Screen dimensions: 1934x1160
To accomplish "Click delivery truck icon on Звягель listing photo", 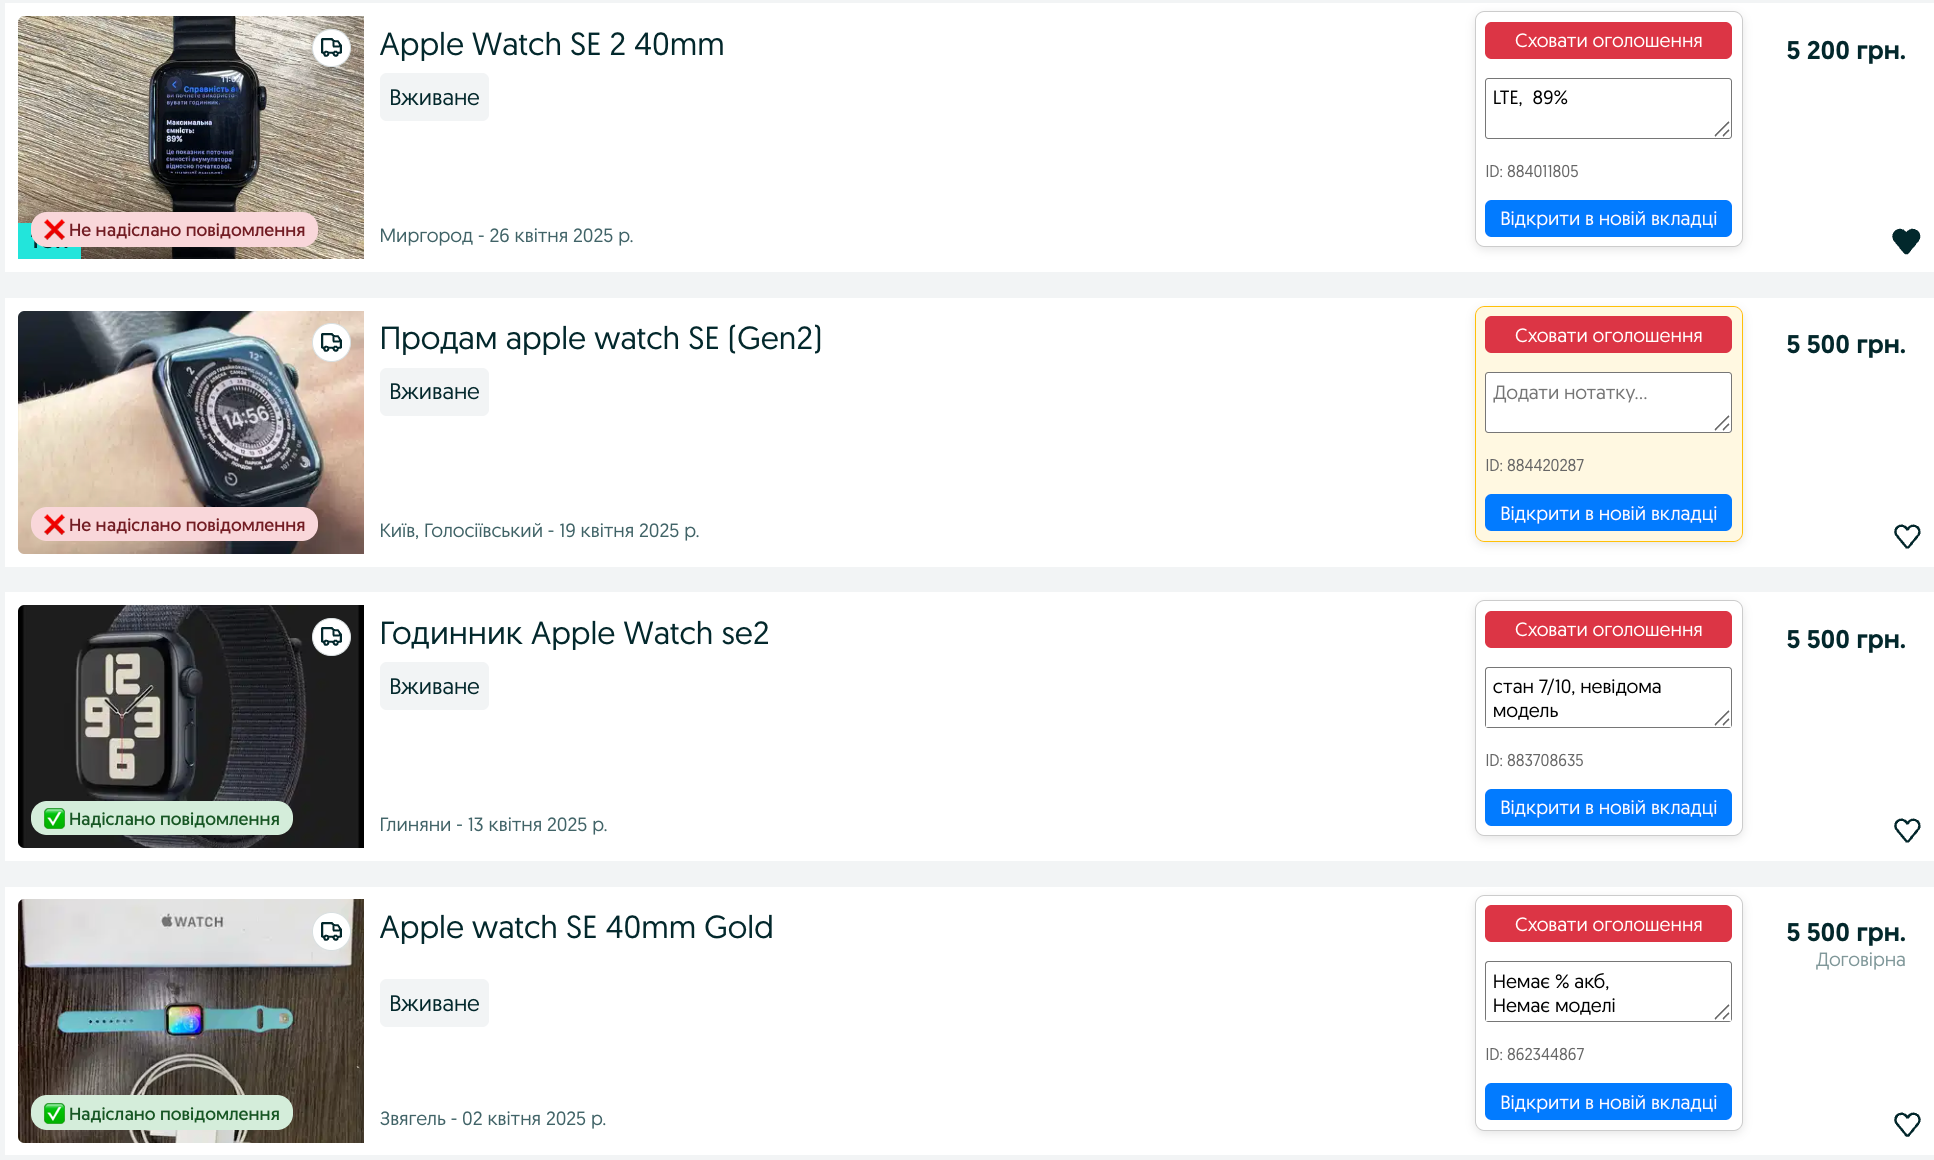I will coord(331,932).
